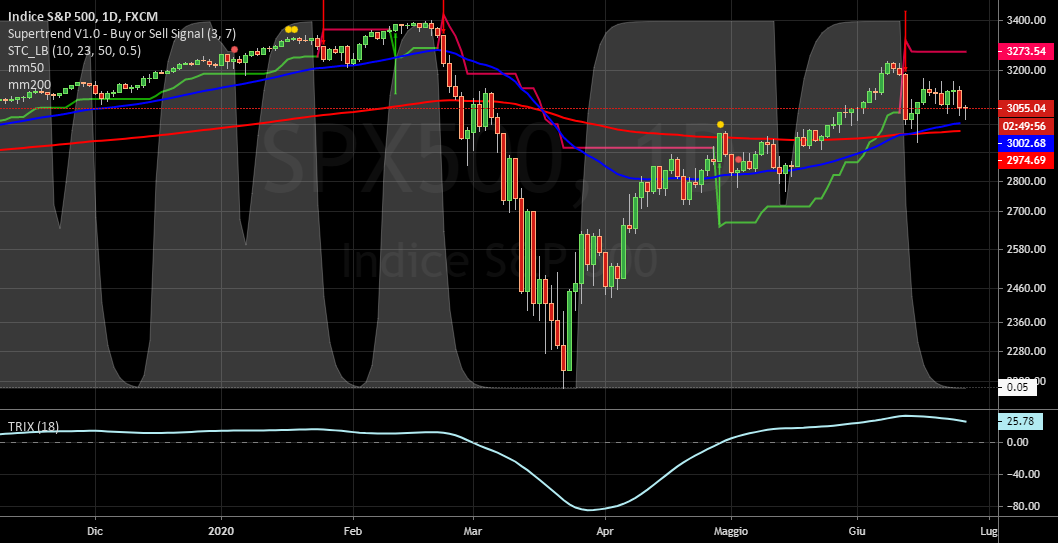
Task: Click the 2700.00 price axis label
Action: point(1026,212)
